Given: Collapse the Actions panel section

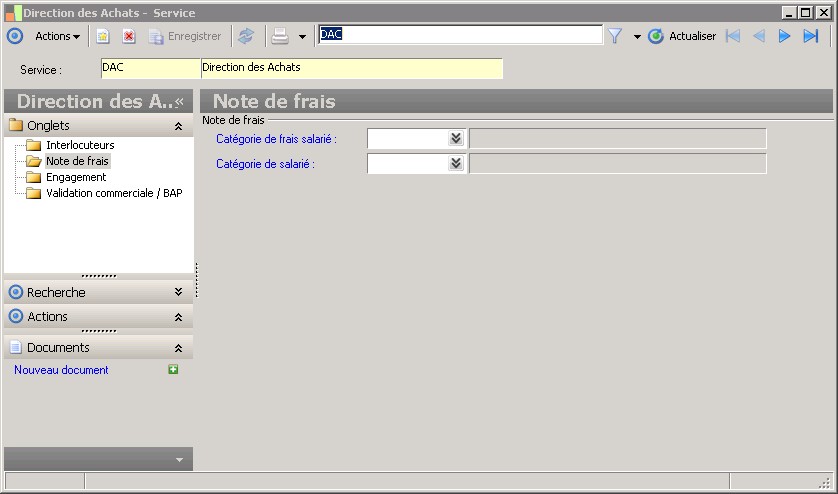Looking at the screenshot, I should pos(179,317).
